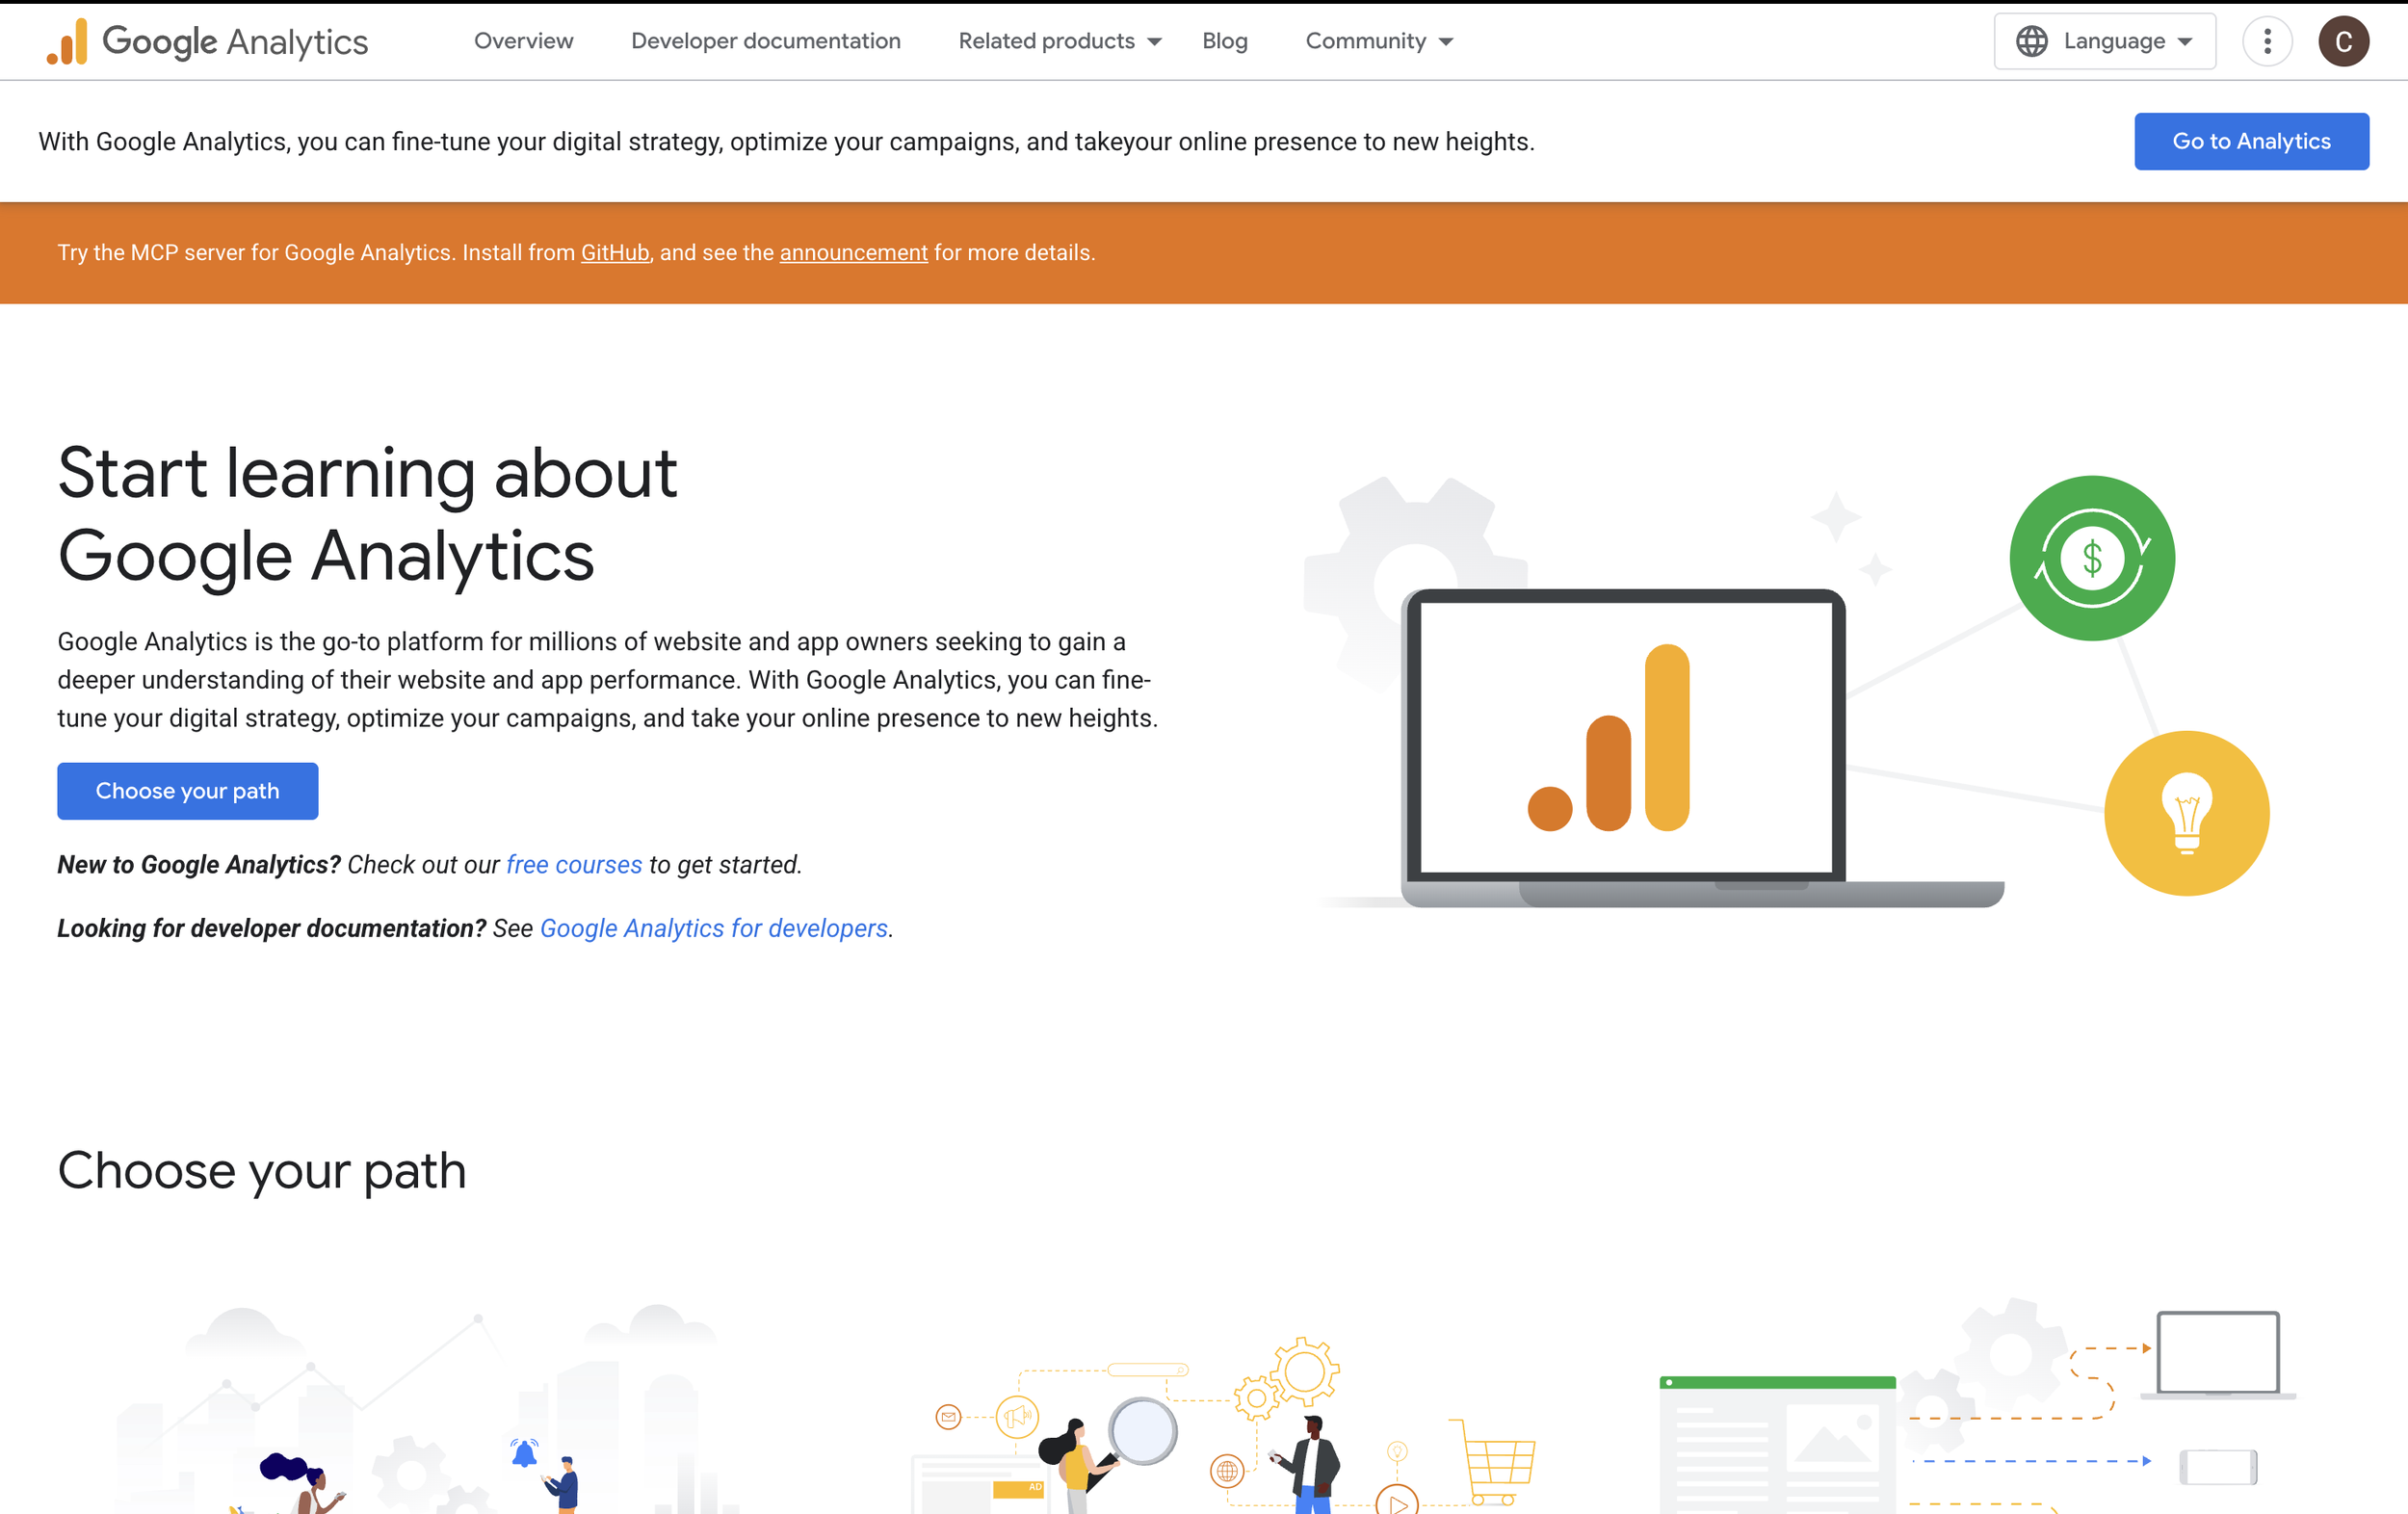This screenshot has width=2408, height=1514.
Task: Open the free courses link
Action: pyautogui.click(x=574, y=865)
